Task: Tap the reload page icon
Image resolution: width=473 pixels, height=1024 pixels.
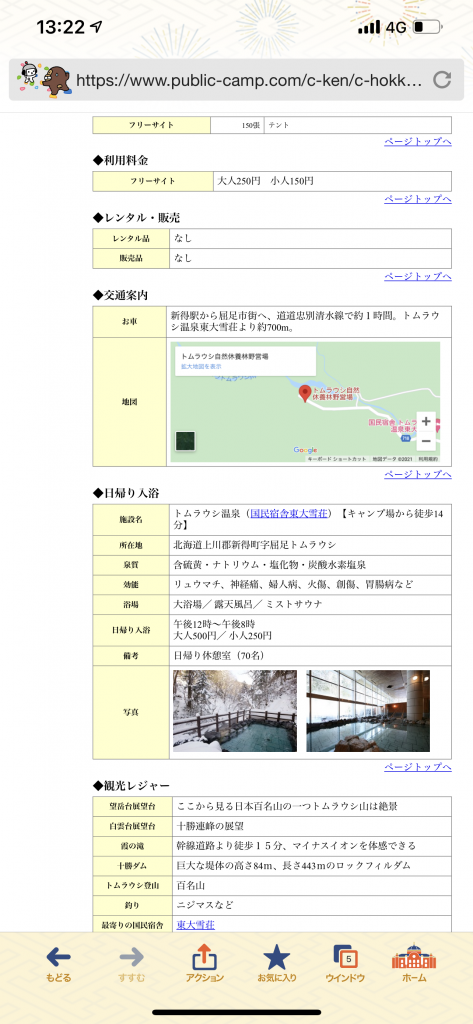Action: (442, 80)
